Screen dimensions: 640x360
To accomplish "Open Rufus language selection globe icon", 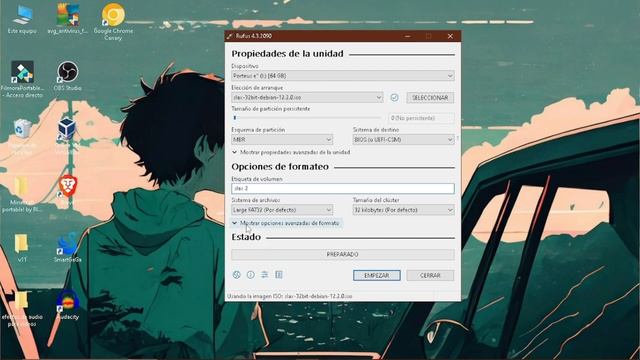I will pyautogui.click(x=236, y=275).
